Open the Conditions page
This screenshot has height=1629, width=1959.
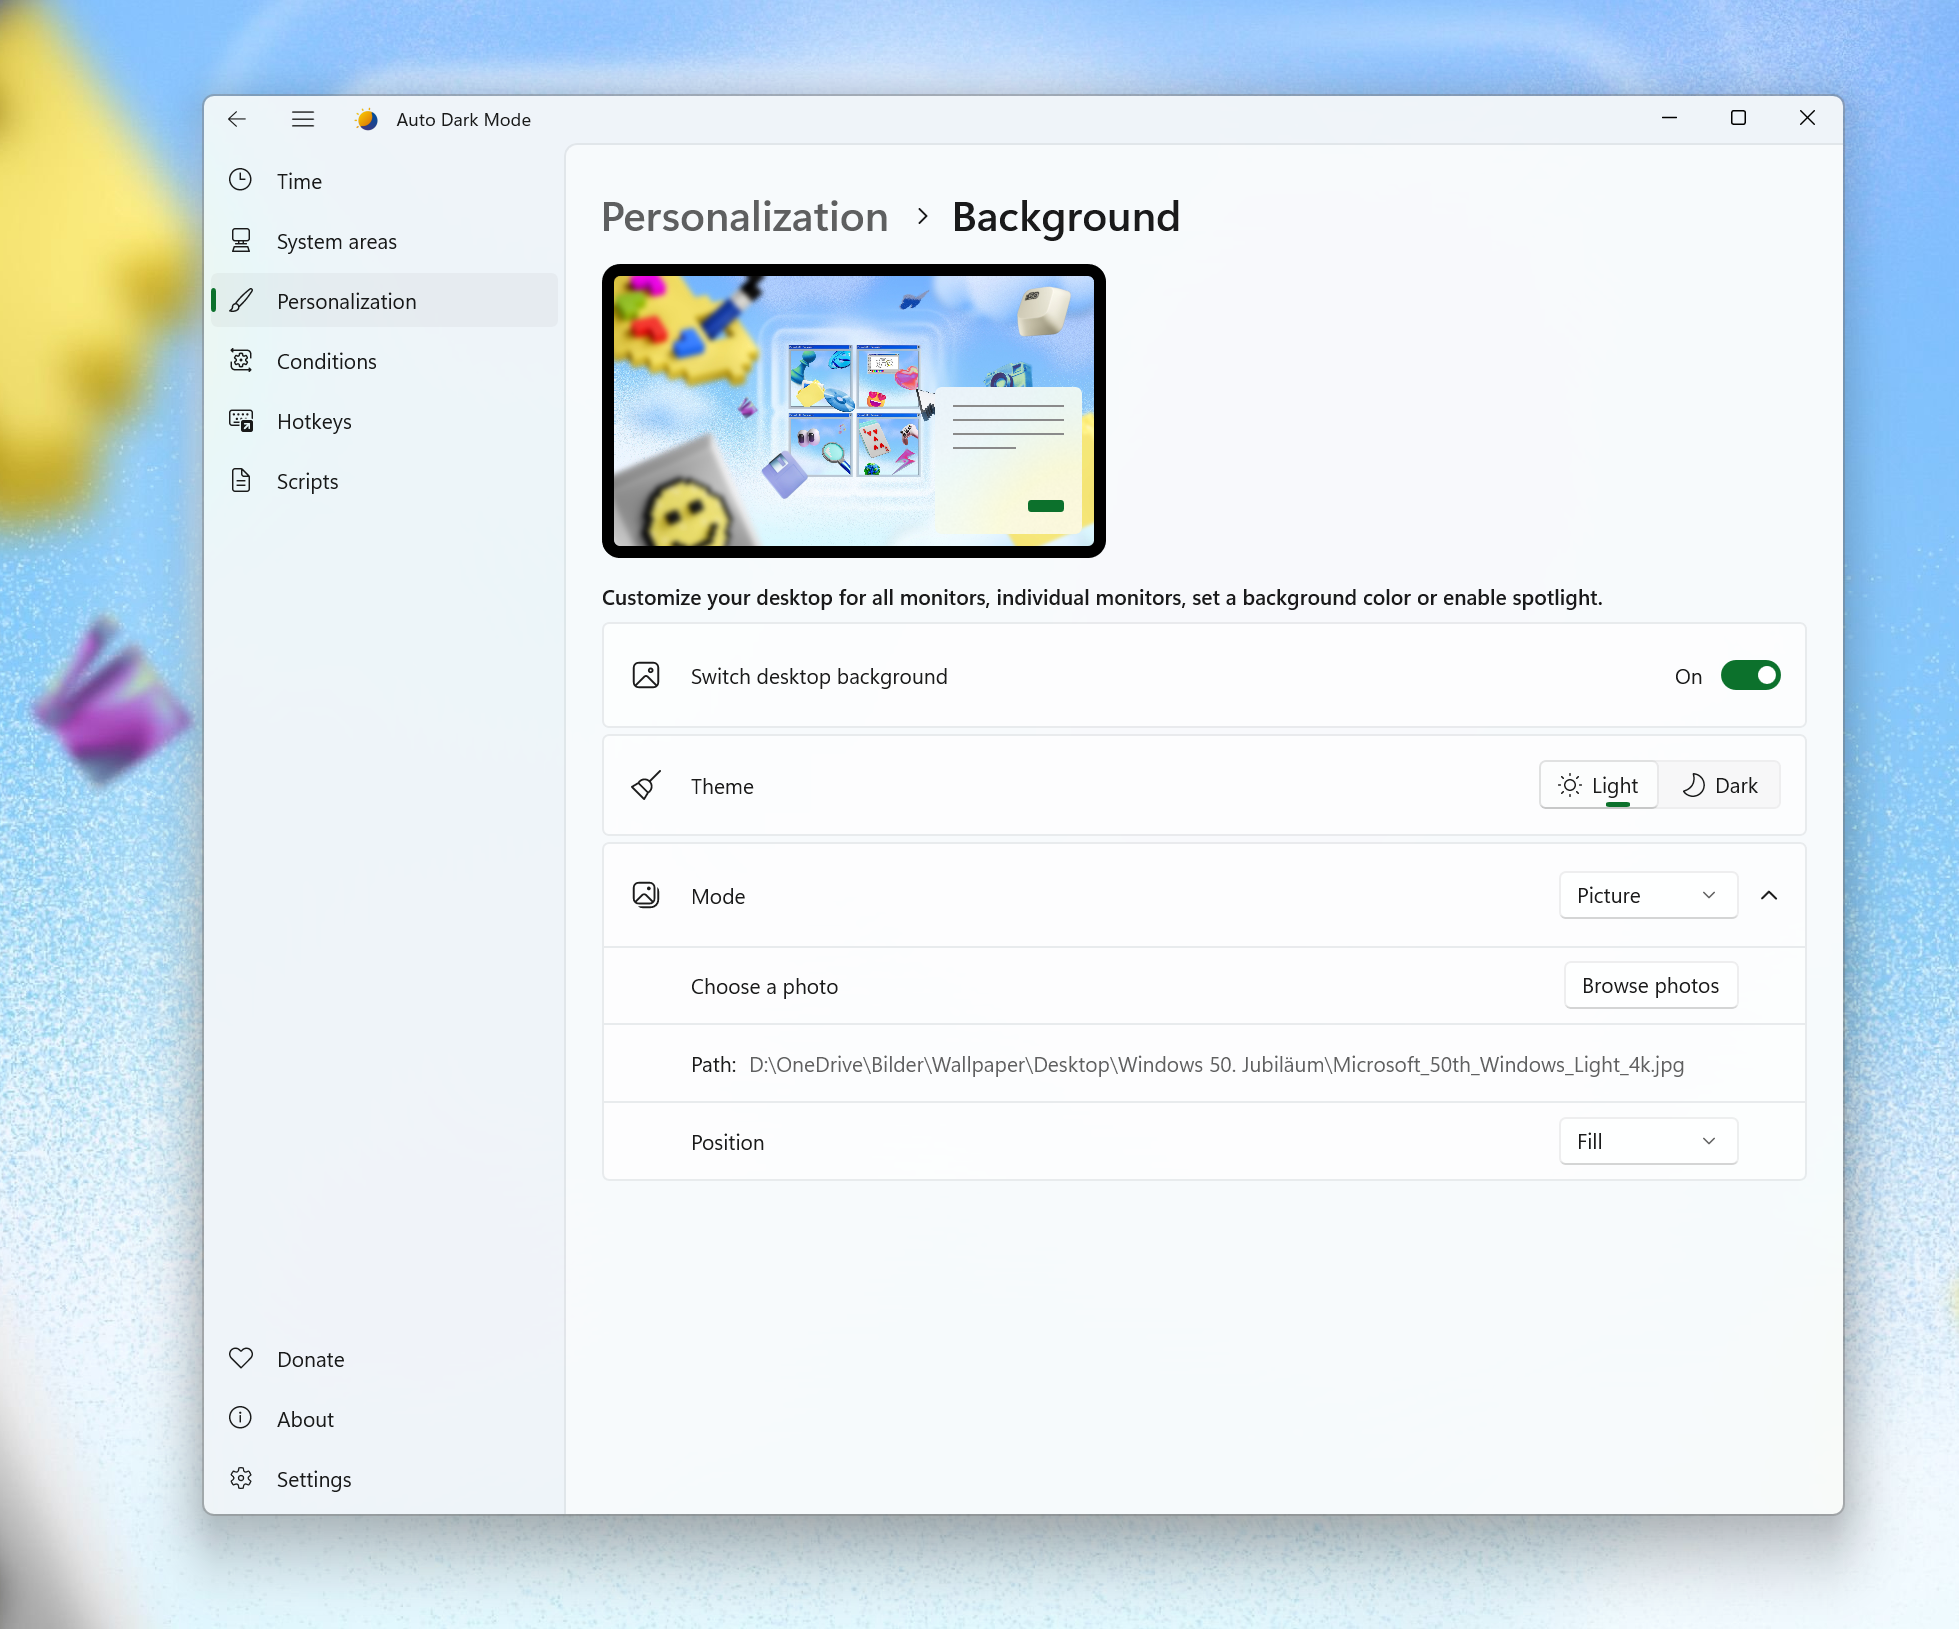pyautogui.click(x=384, y=361)
